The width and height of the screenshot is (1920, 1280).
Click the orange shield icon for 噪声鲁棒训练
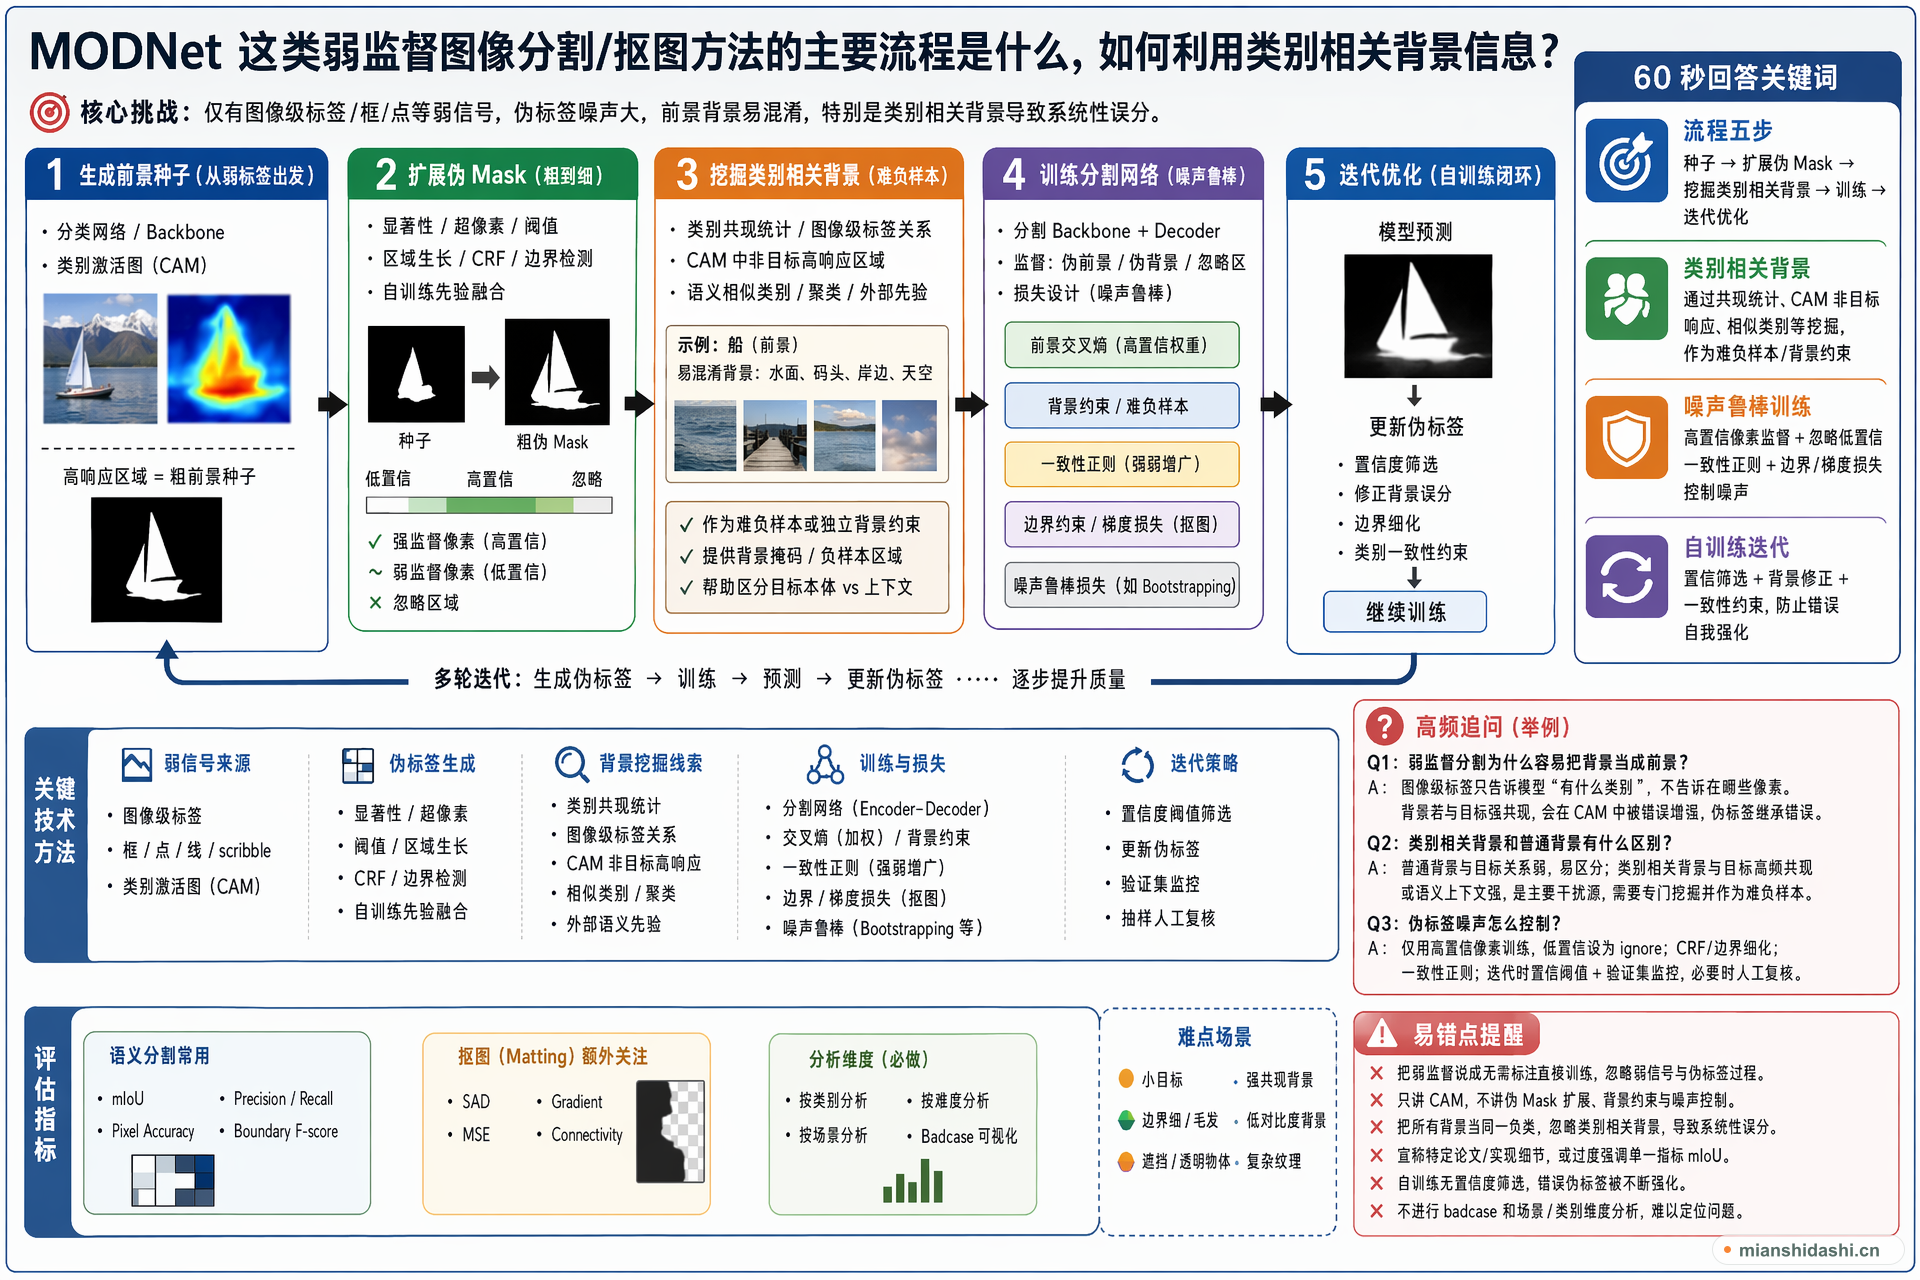pos(1626,437)
